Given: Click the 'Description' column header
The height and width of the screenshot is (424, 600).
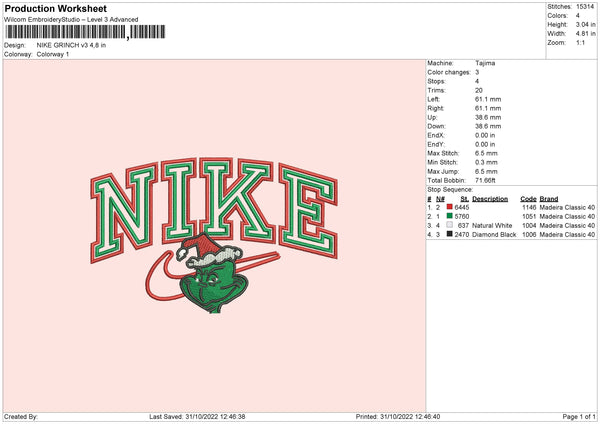Looking at the screenshot, I should [x=490, y=199].
